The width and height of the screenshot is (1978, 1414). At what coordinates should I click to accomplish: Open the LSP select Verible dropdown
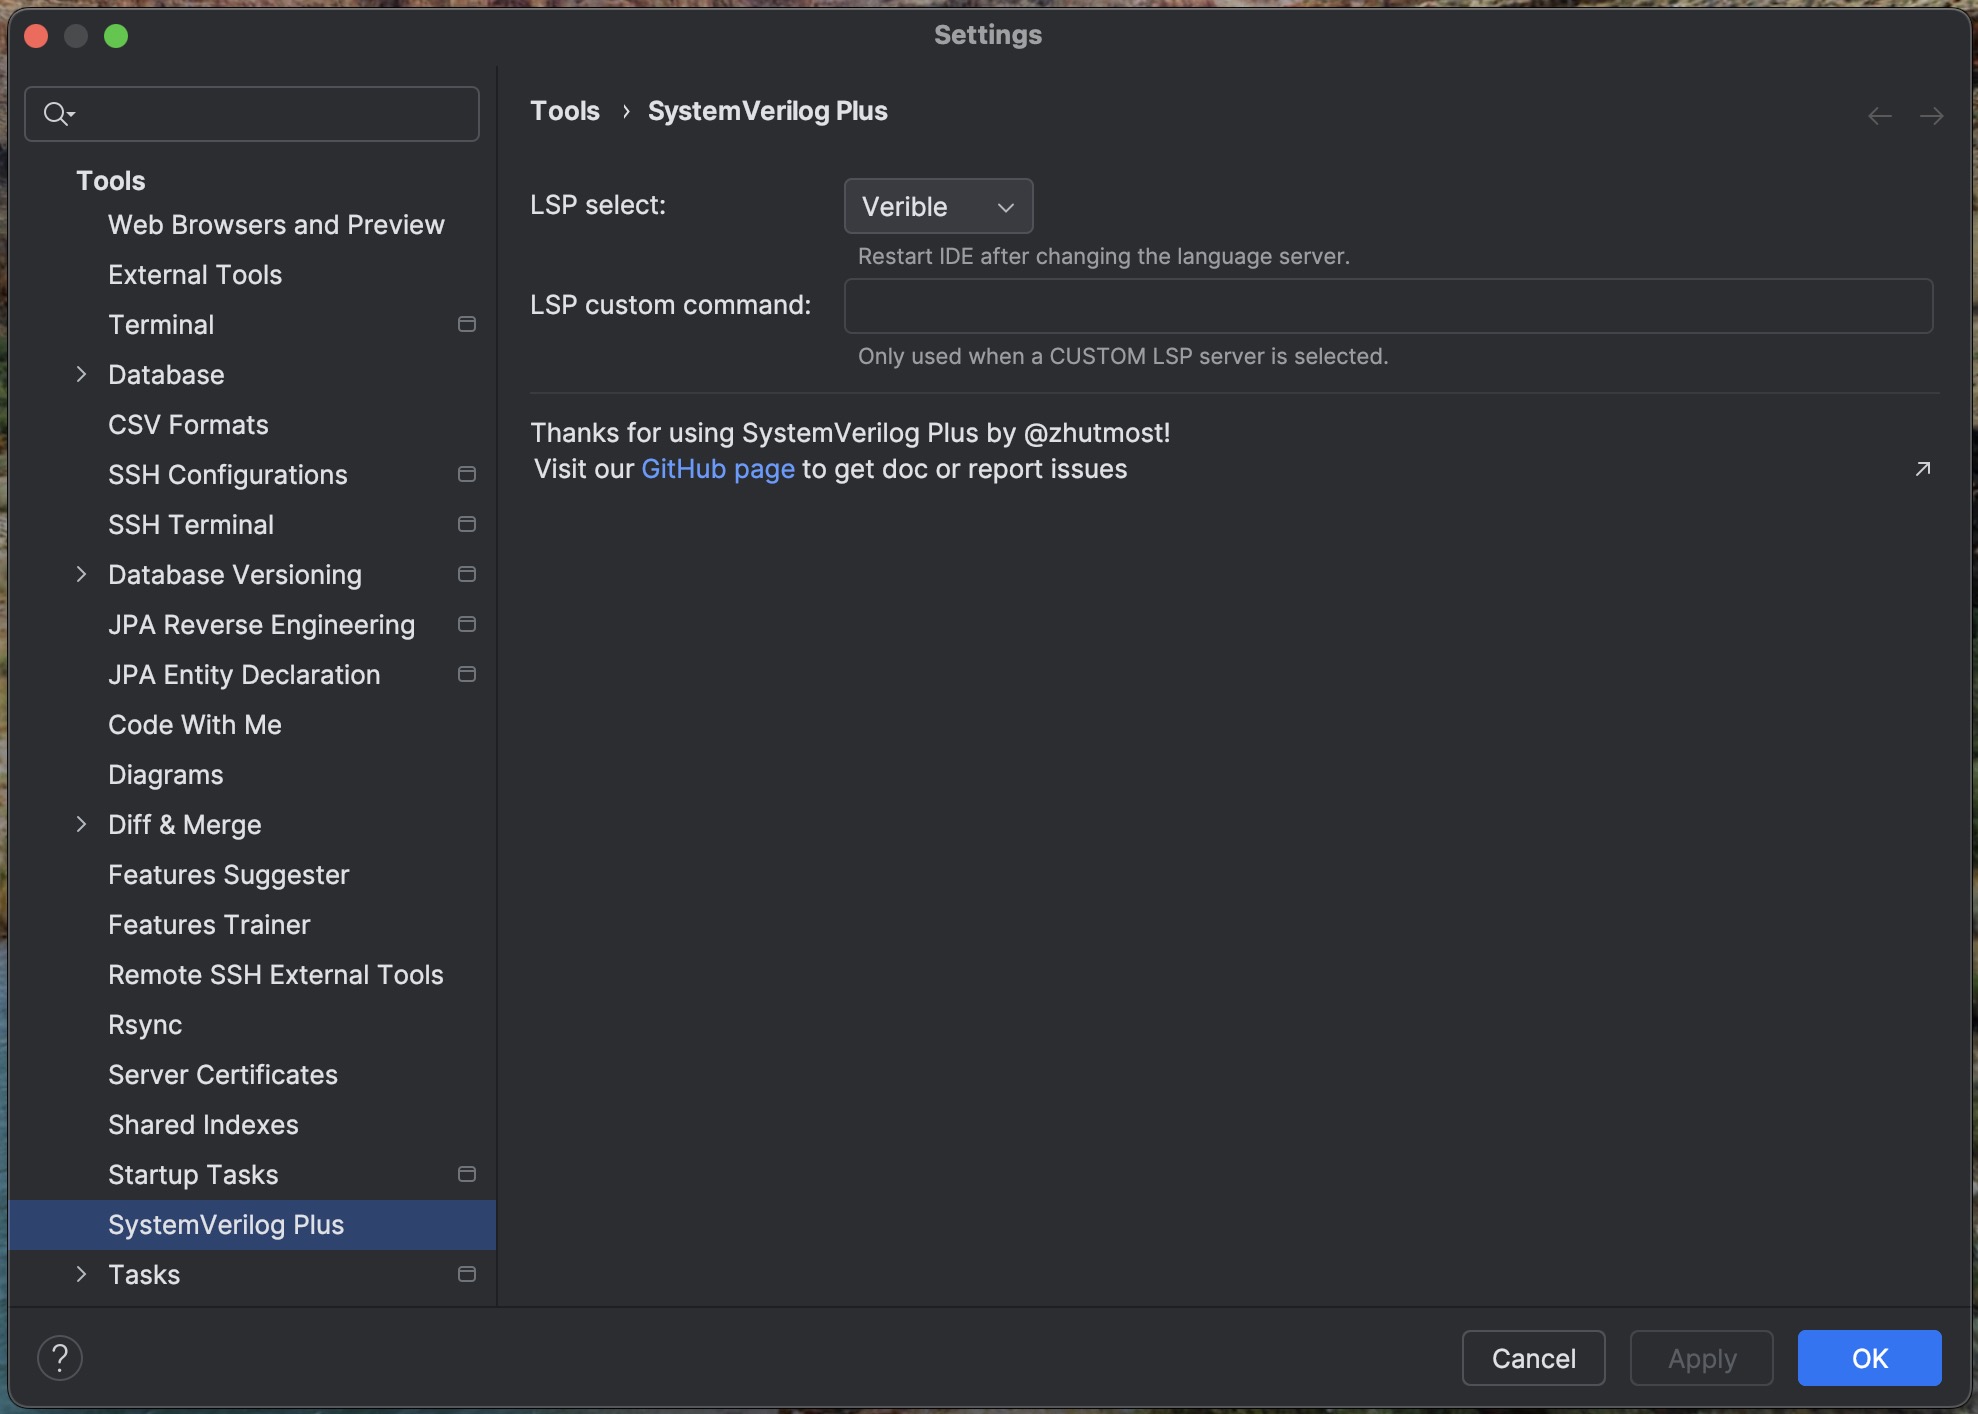(x=938, y=206)
